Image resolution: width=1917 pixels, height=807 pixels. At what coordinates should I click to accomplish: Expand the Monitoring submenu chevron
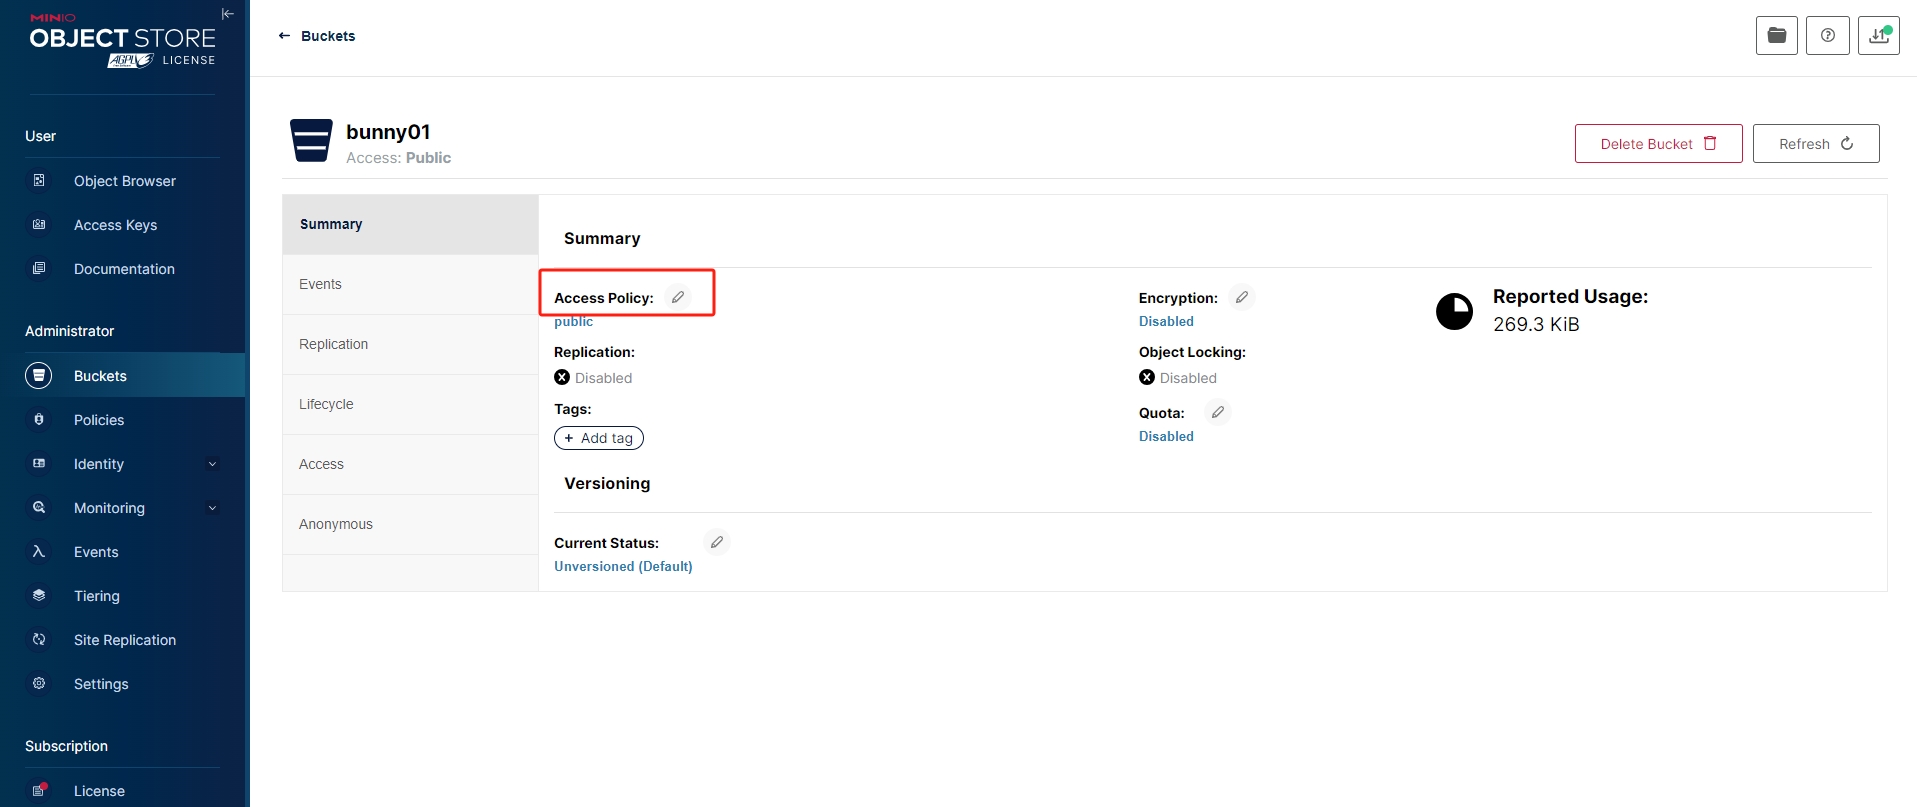(212, 508)
